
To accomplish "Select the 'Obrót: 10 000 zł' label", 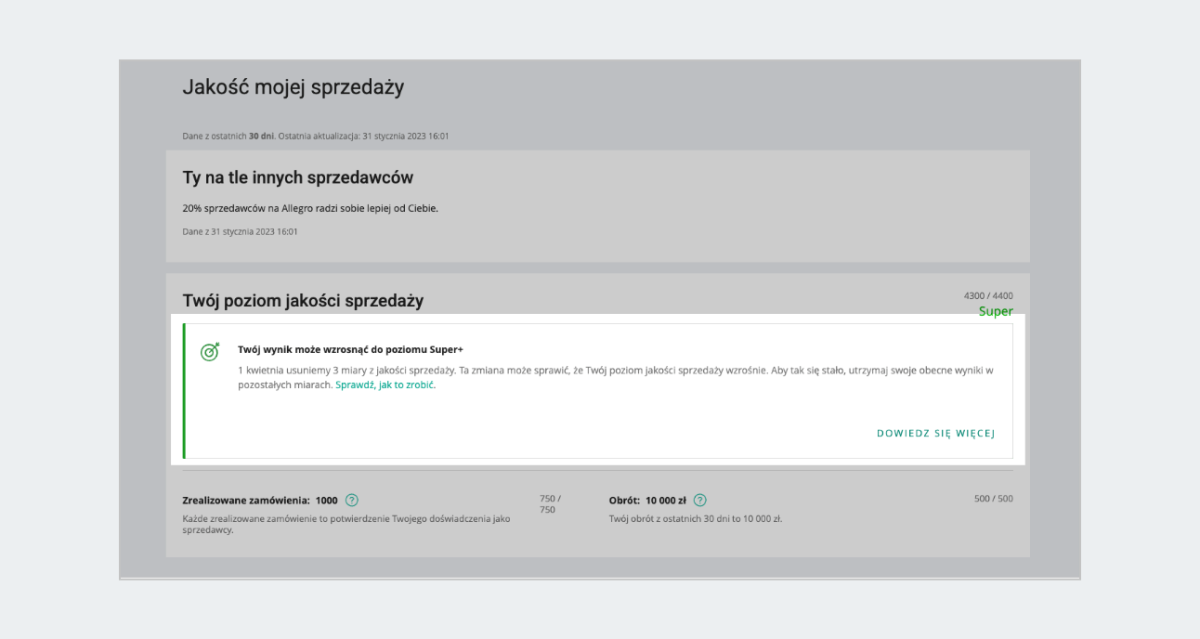I will (x=647, y=500).
